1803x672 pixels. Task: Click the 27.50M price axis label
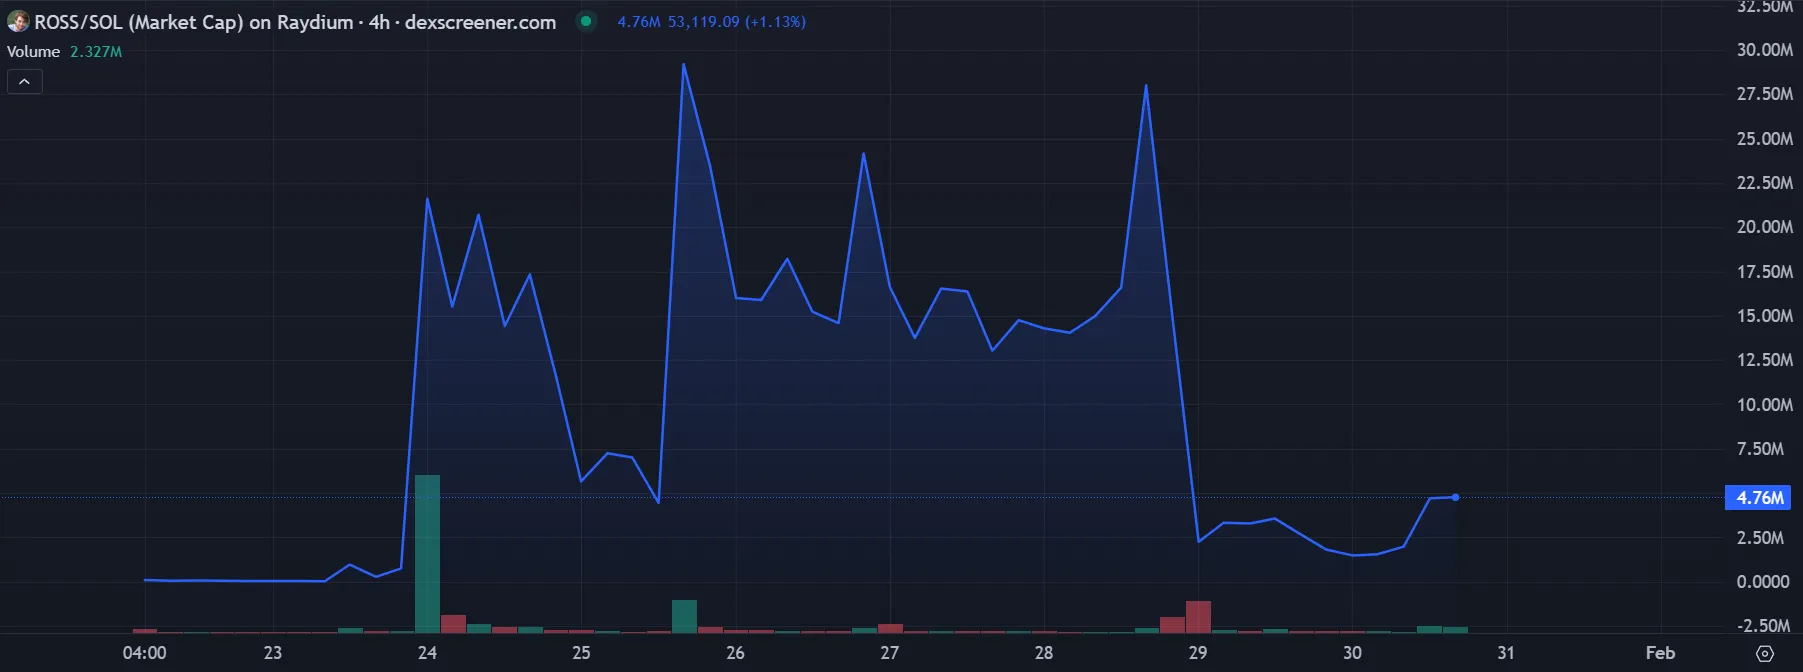click(x=1764, y=94)
